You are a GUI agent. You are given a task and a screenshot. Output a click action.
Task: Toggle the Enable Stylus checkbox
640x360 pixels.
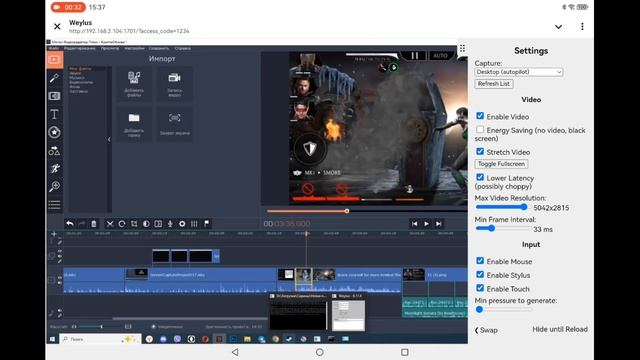[480, 274]
